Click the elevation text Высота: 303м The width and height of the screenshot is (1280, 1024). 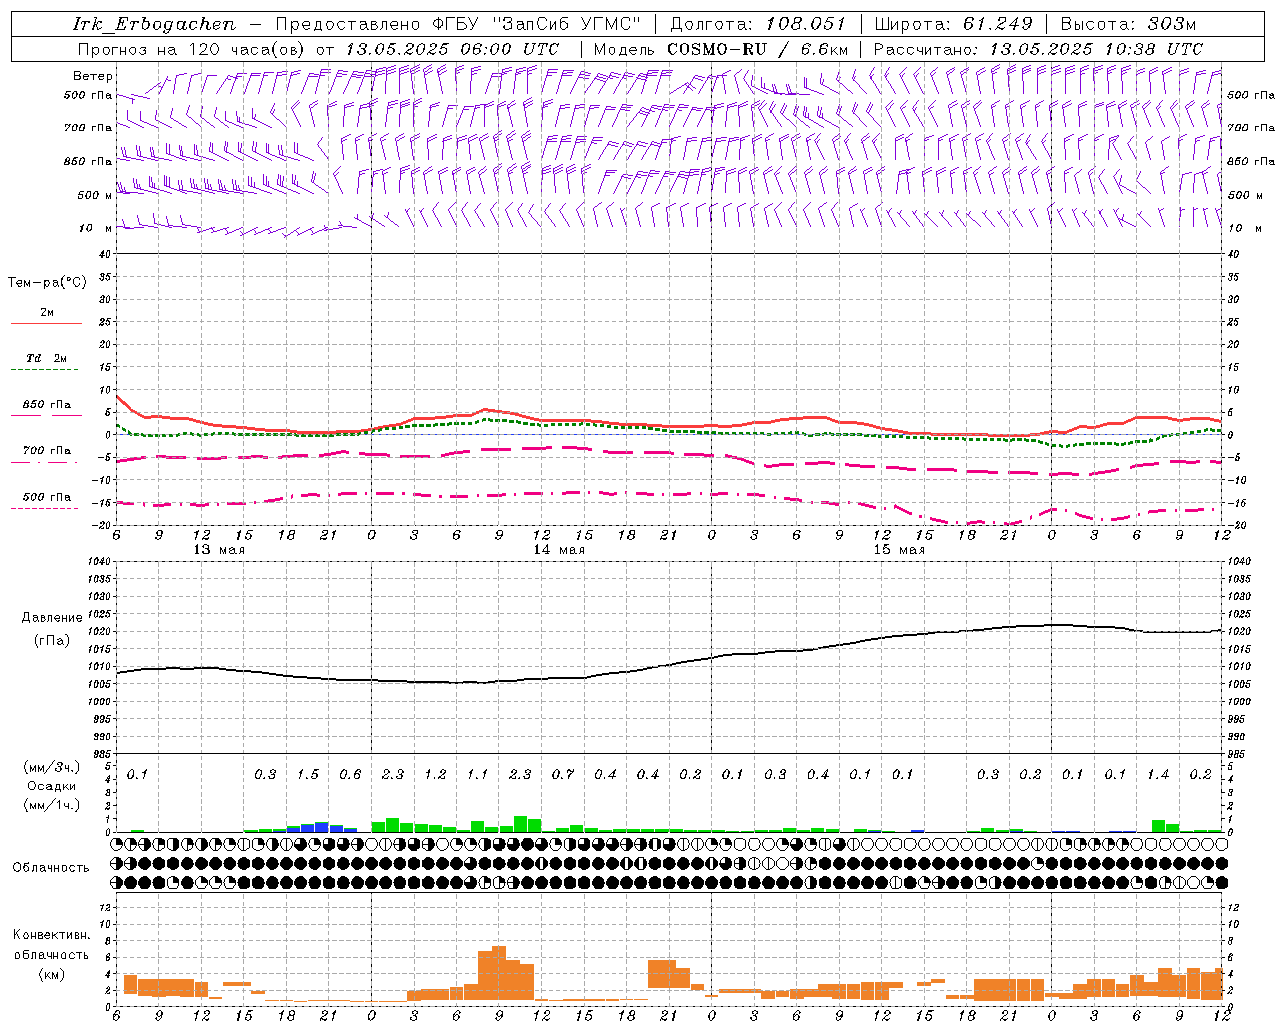pyautogui.click(x=1128, y=24)
